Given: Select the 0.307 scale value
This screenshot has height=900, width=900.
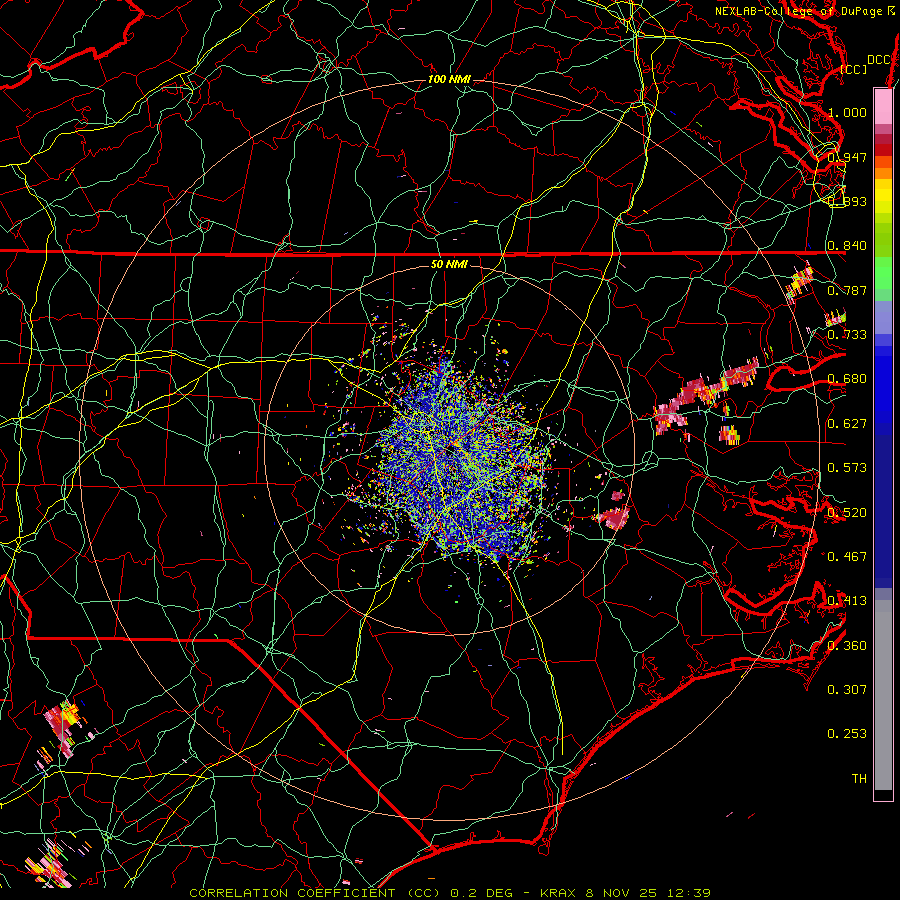Looking at the screenshot, I should tap(847, 690).
